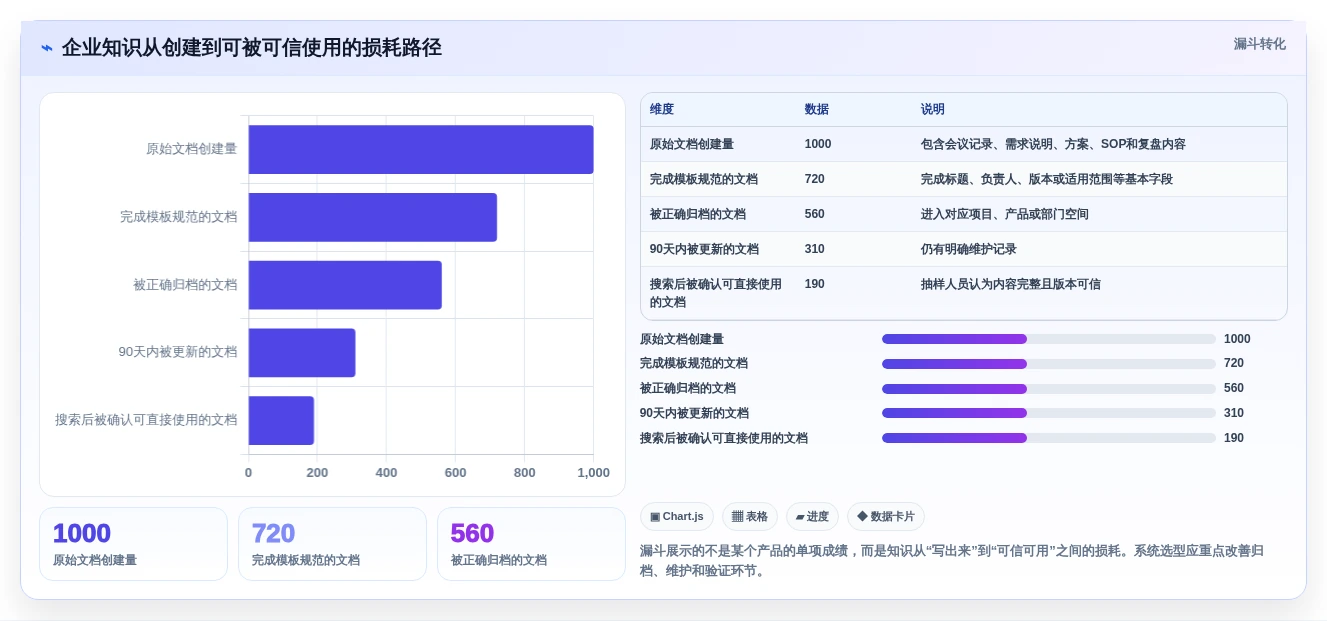Select the table cell 搜索后被确认可直接使用的文档
1327x621 pixels.
coord(716,293)
